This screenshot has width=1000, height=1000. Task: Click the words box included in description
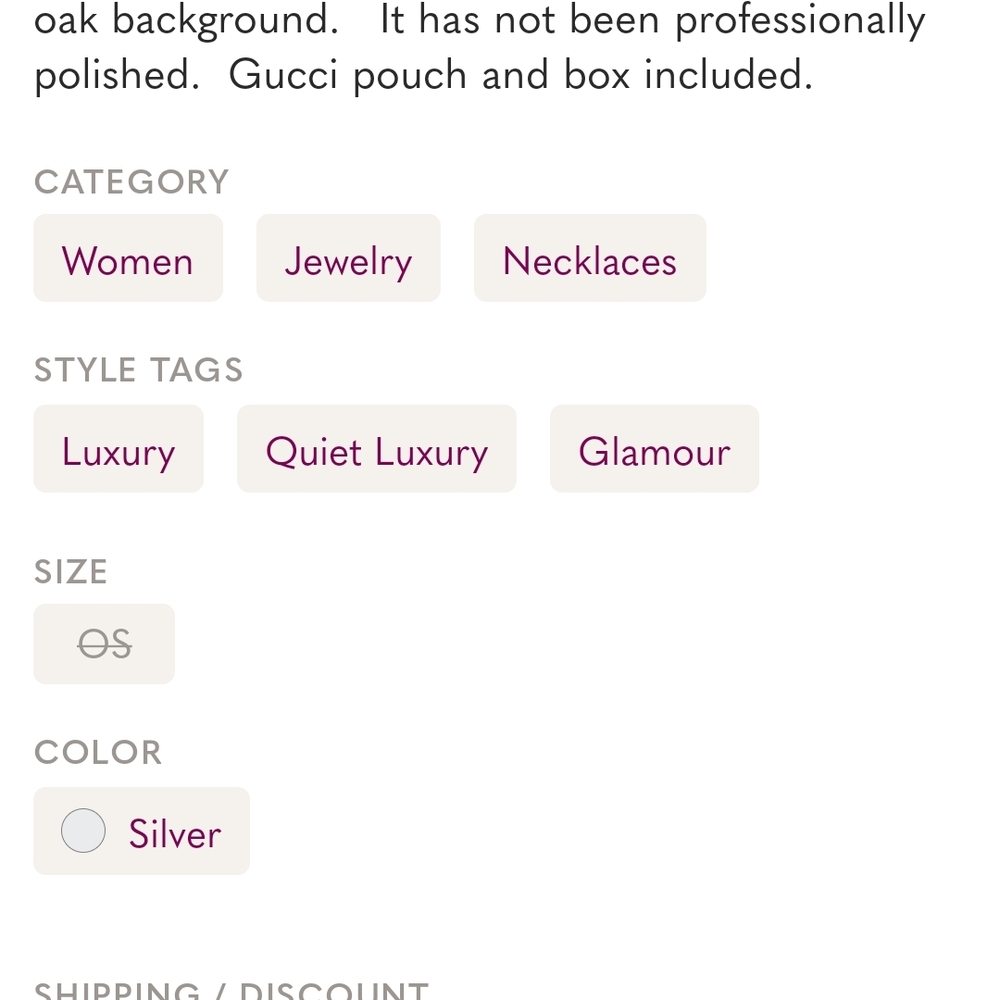[x=689, y=75]
